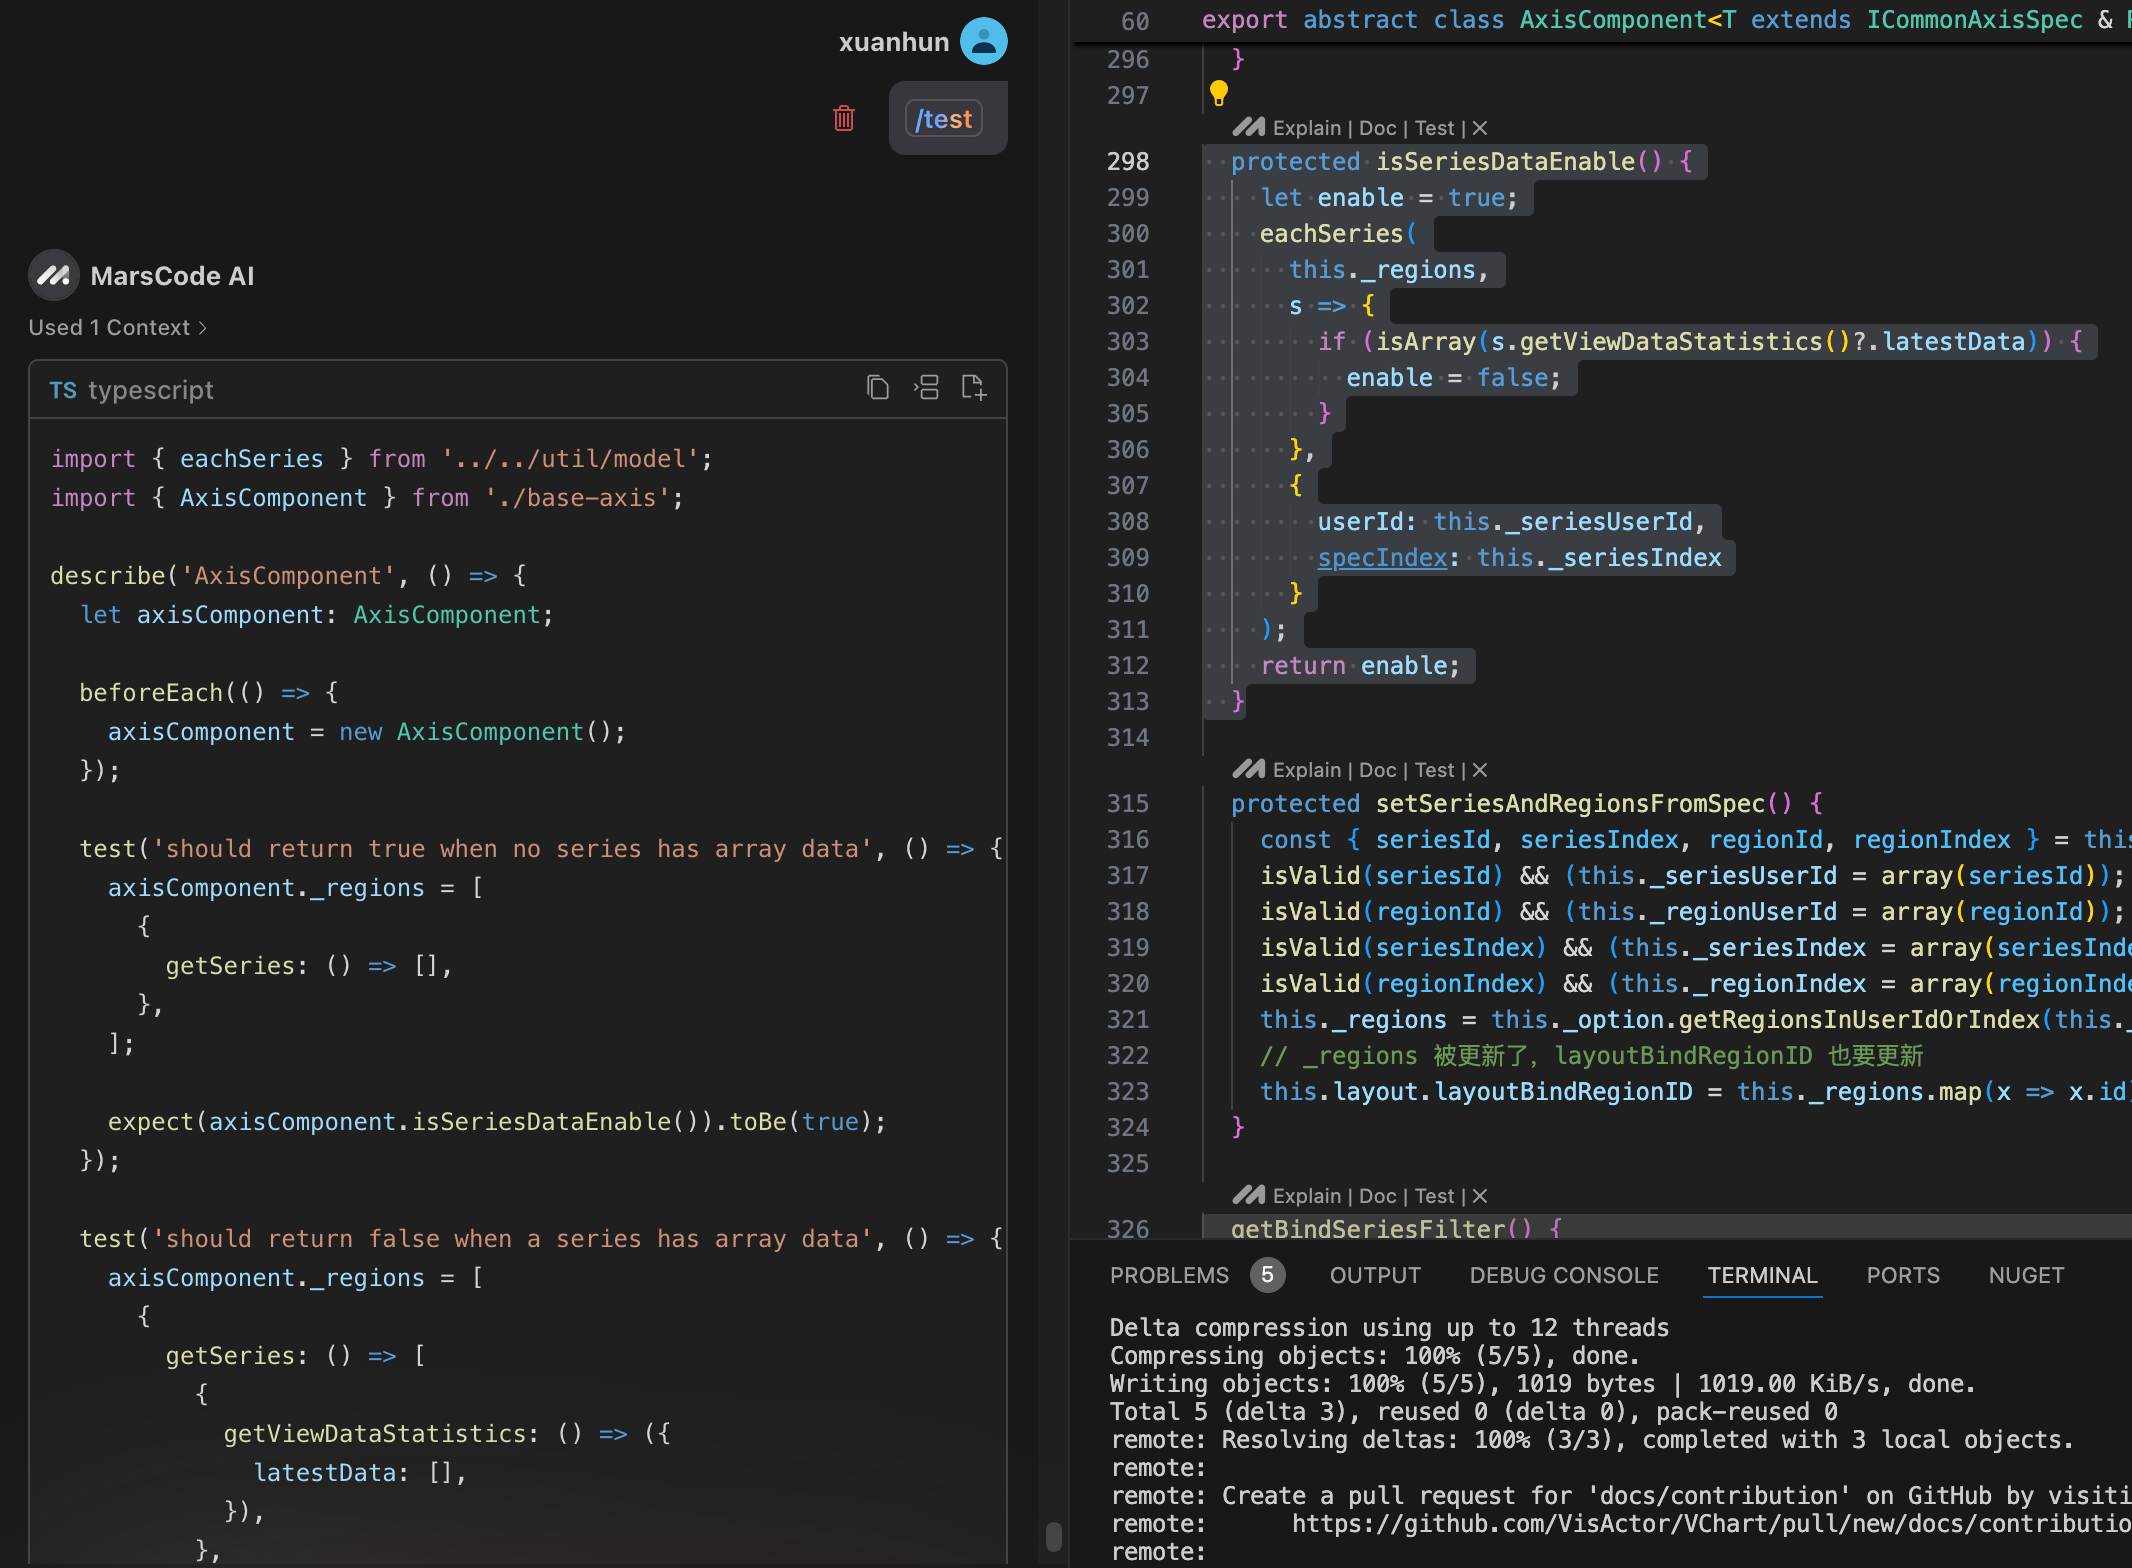Switch to the PORTS tab
2132x1568 pixels.
[x=1902, y=1275]
